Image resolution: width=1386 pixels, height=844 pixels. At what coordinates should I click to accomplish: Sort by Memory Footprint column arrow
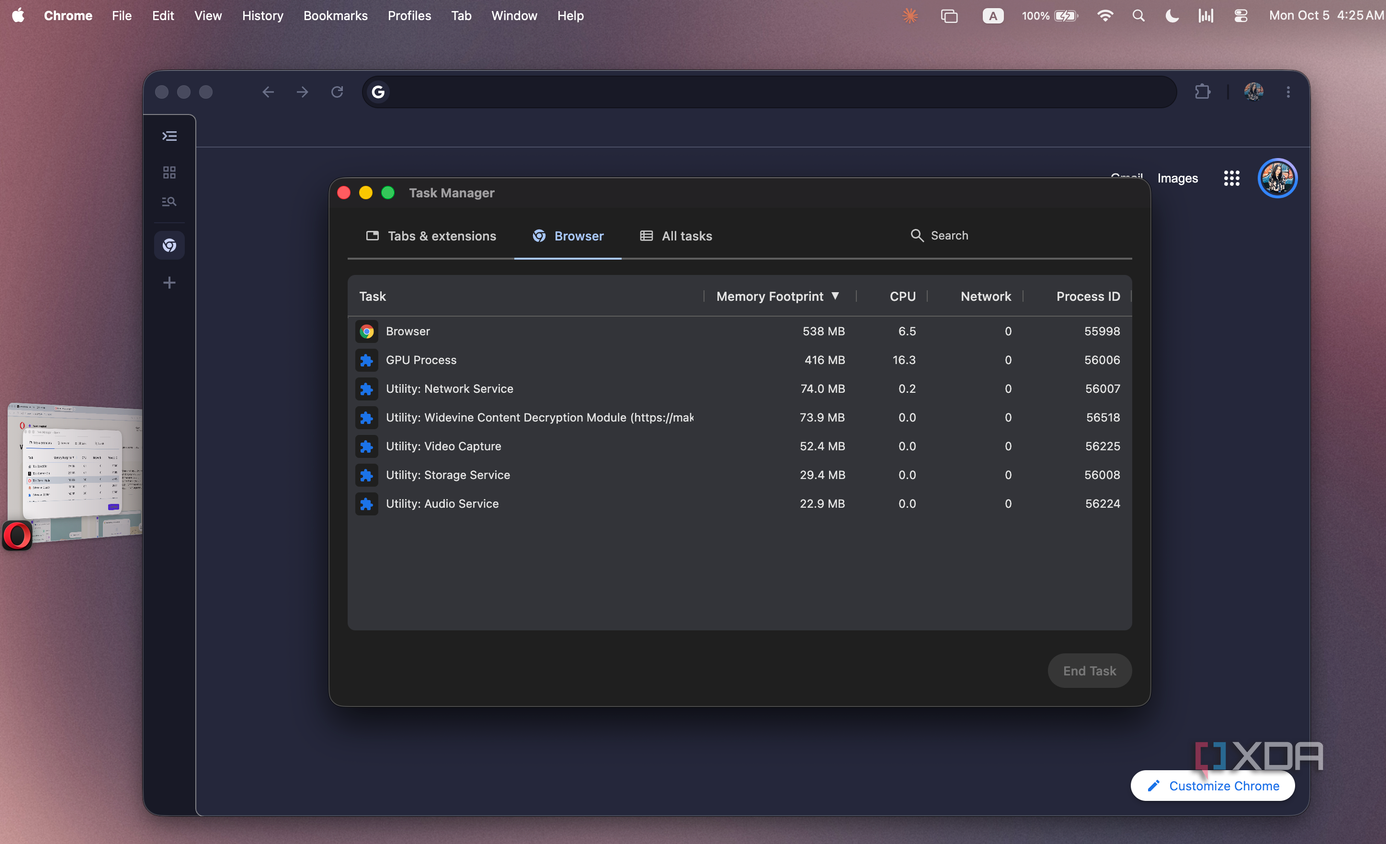pos(835,296)
